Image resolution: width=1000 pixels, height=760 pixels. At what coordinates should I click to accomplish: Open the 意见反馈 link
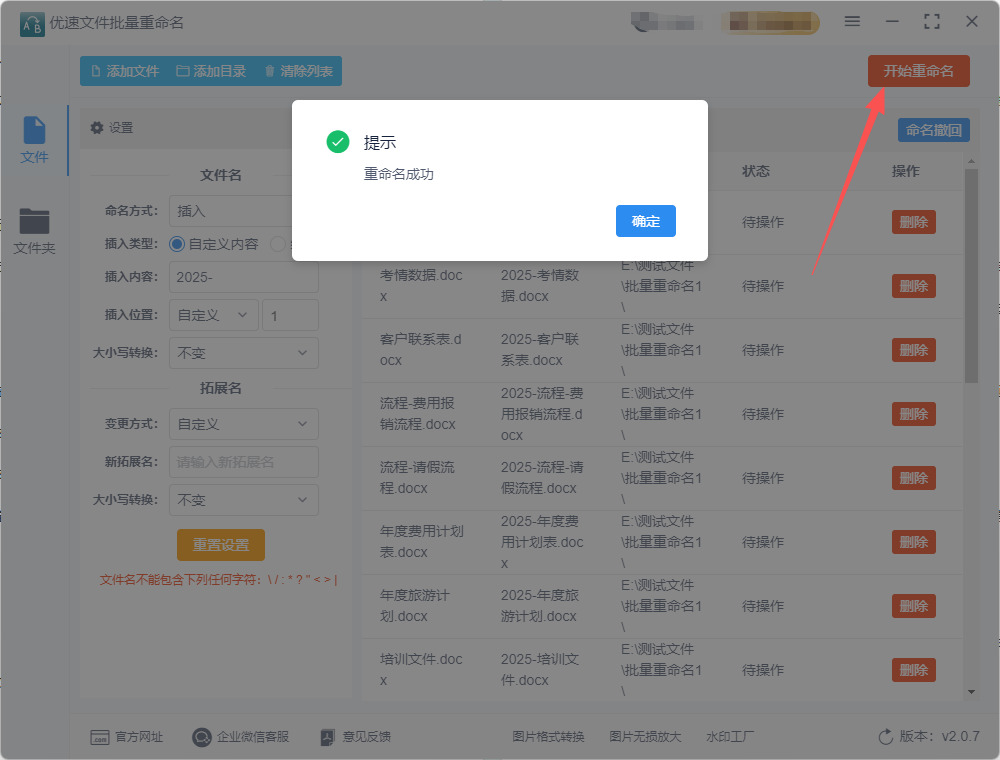[x=355, y=737]
